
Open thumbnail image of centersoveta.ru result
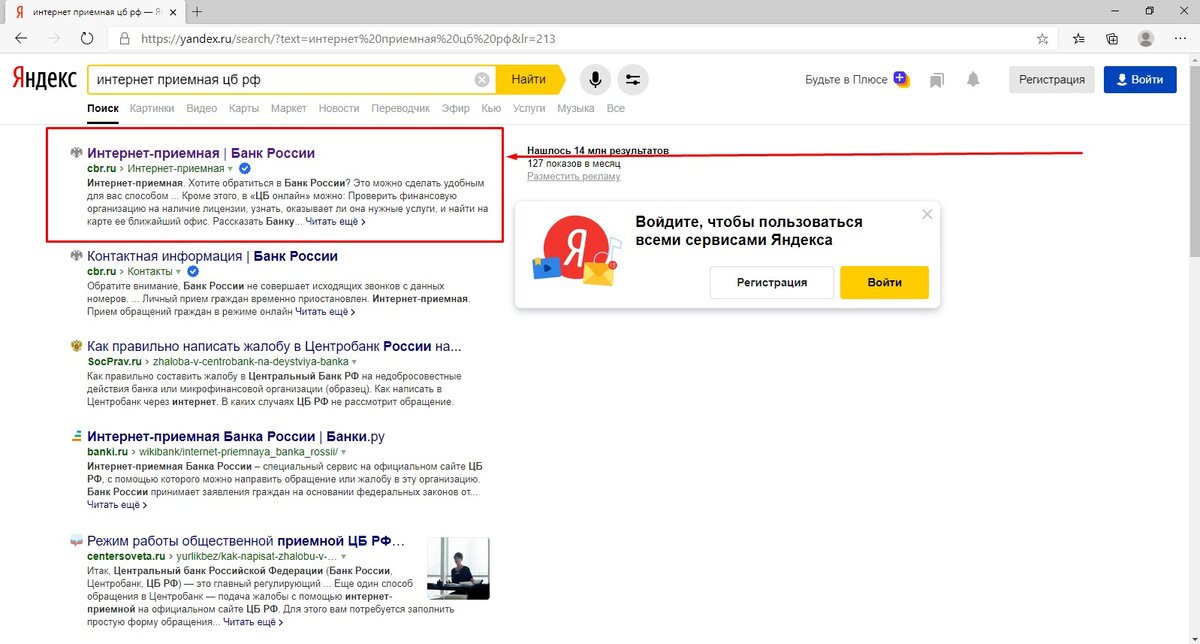point(458,568)
